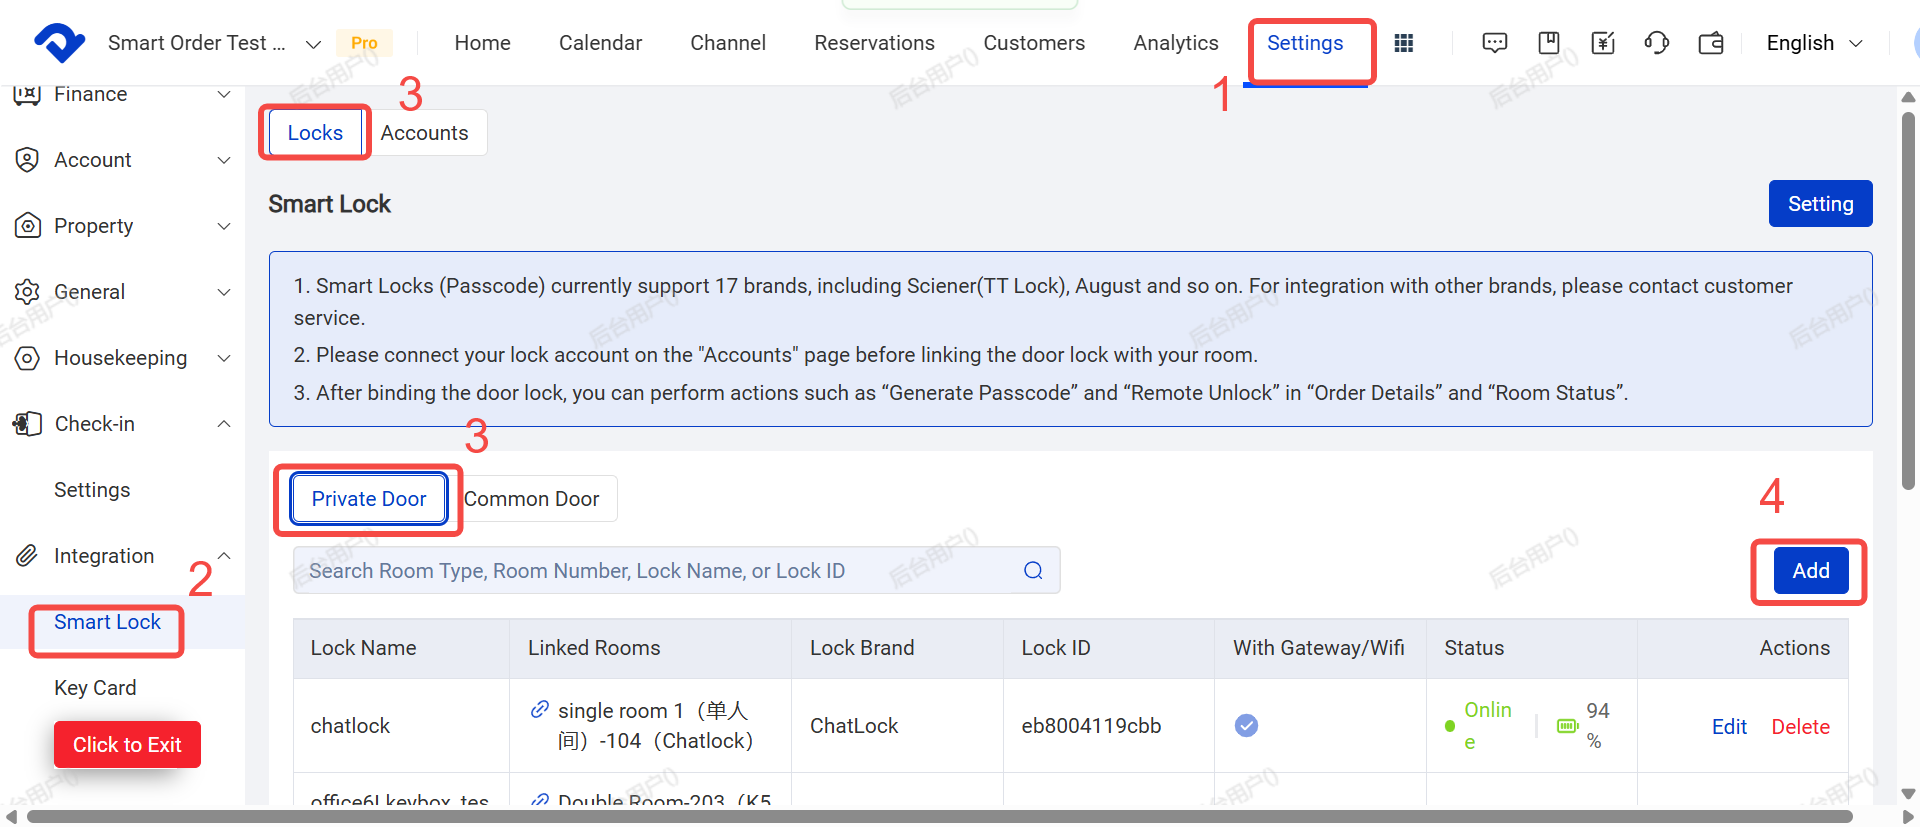The width and height of the screenshot is (1920, 827).
Task: Open the Settings top menu
Action: coord(1305,43)
